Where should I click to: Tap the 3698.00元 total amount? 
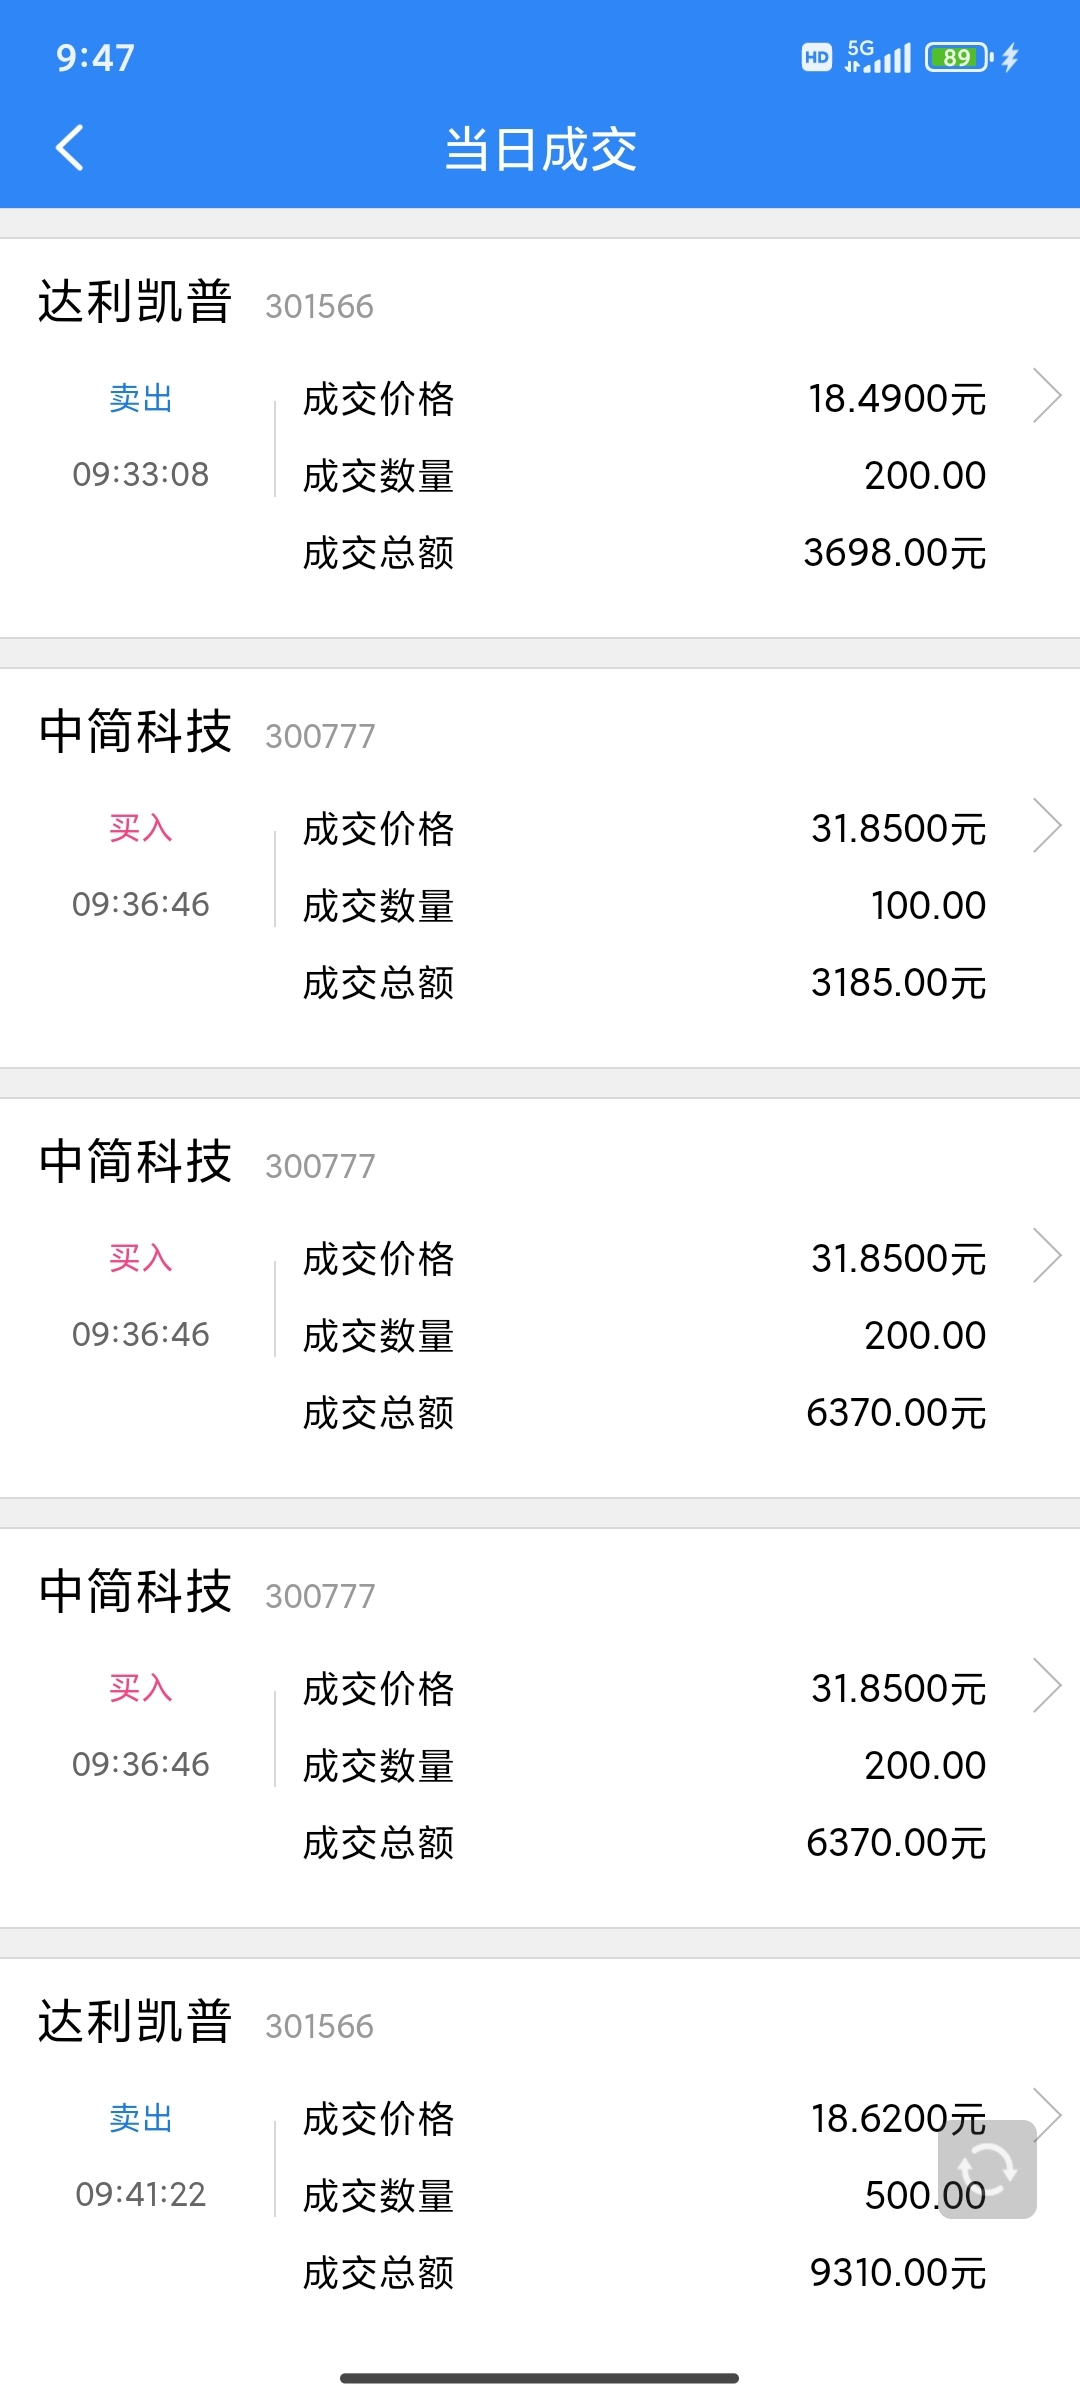pyautogui.click(x=895, y=552)
